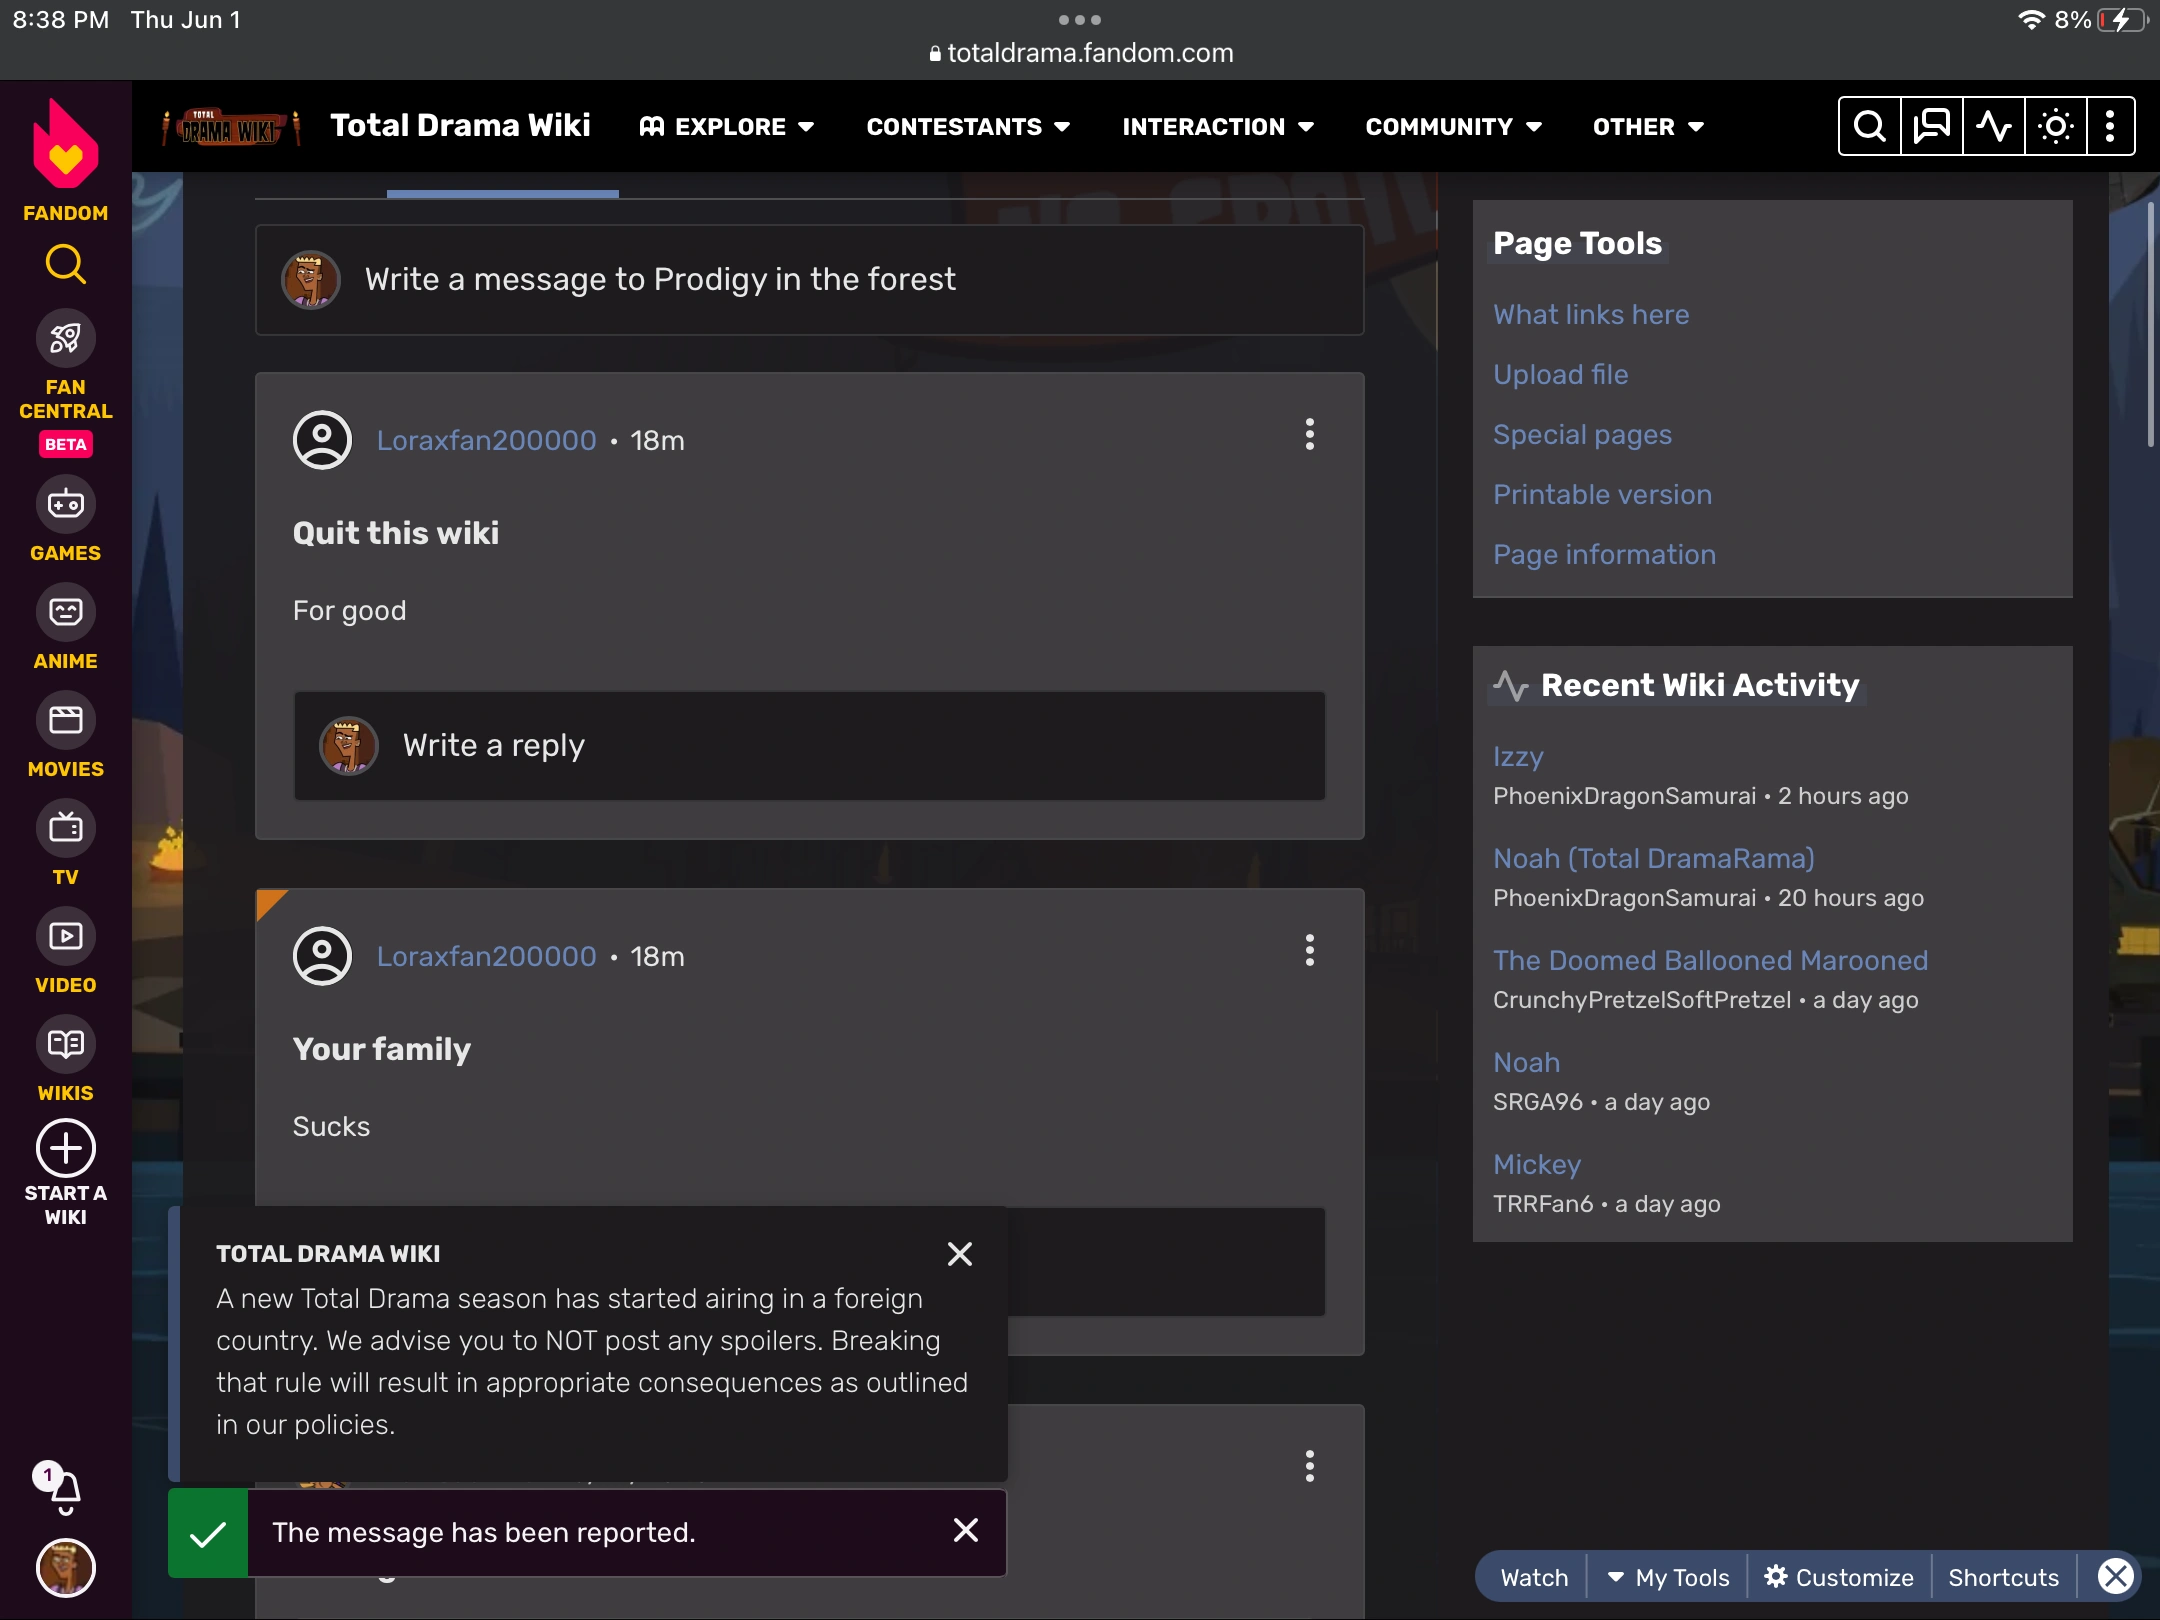Toggle the light/dark theme sun icon
Image resolution: width=2160 pixels, height=1620 pixels.
click(2055, 126)
